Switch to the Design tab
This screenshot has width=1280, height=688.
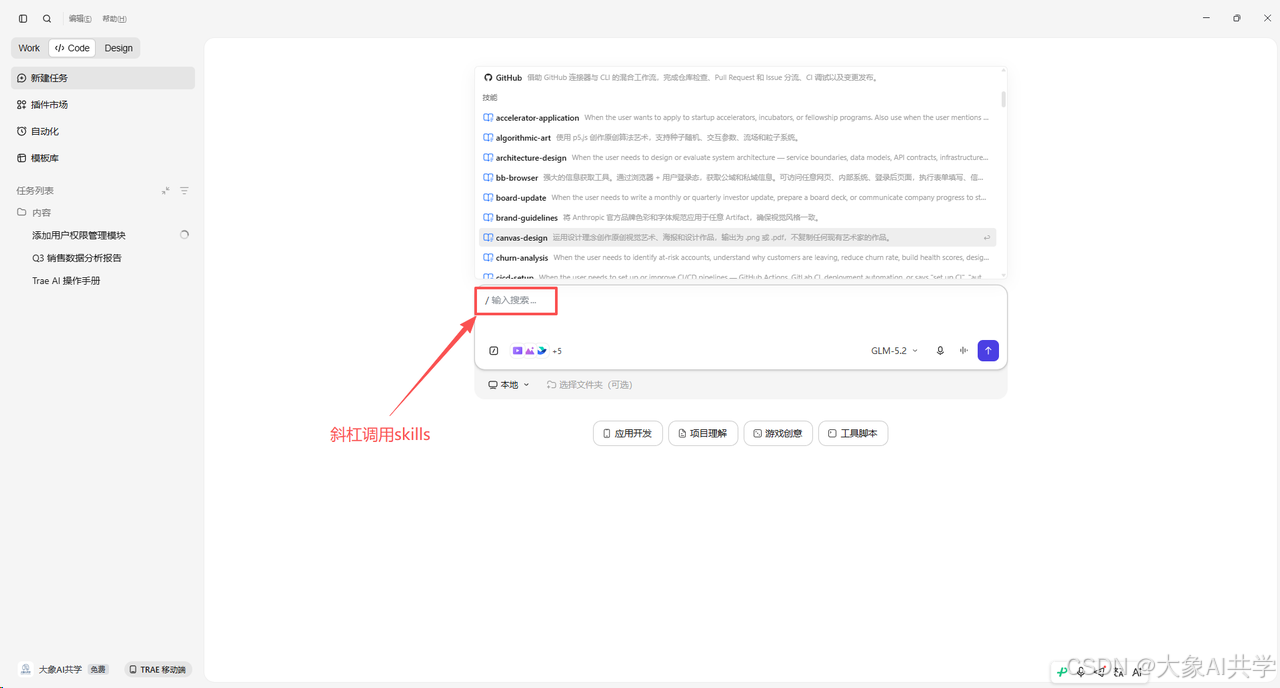click(x=119, y=48)
